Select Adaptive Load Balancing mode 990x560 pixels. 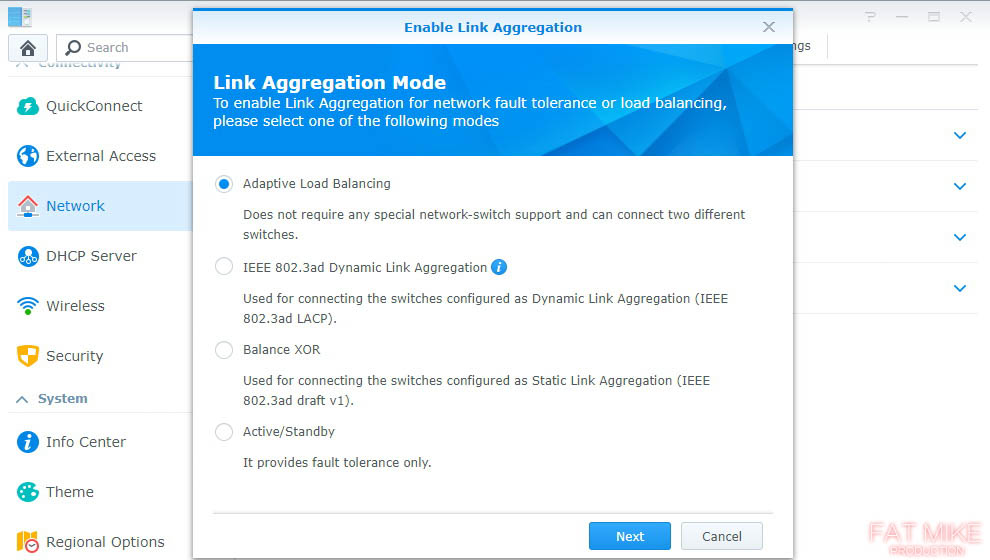[224, 184]
